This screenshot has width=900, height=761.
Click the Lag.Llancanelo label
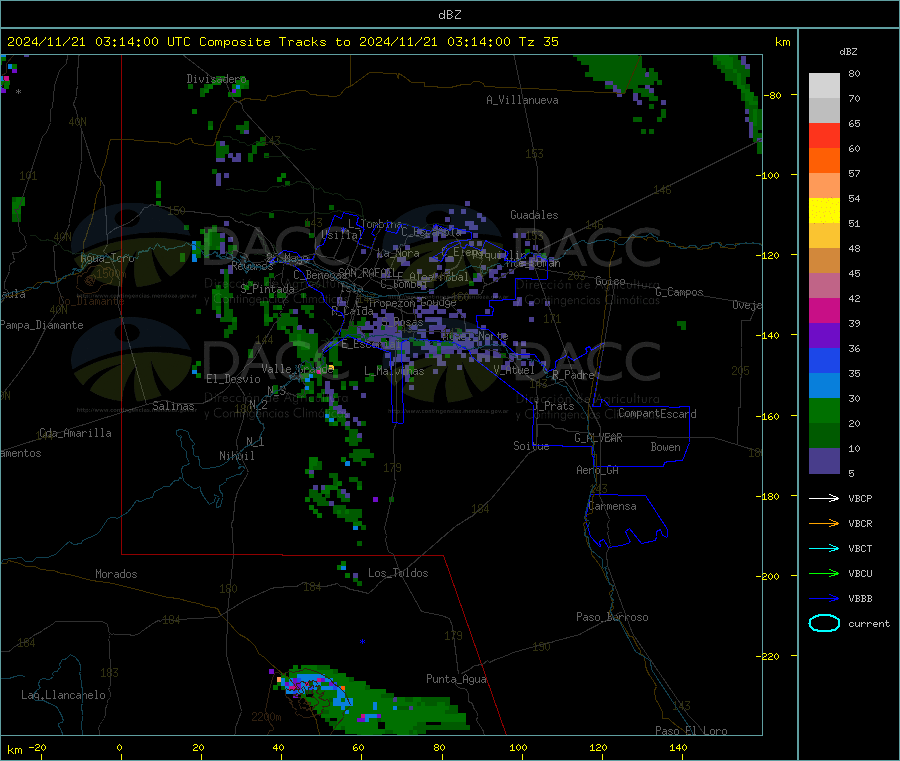click(x=63, y=695)
